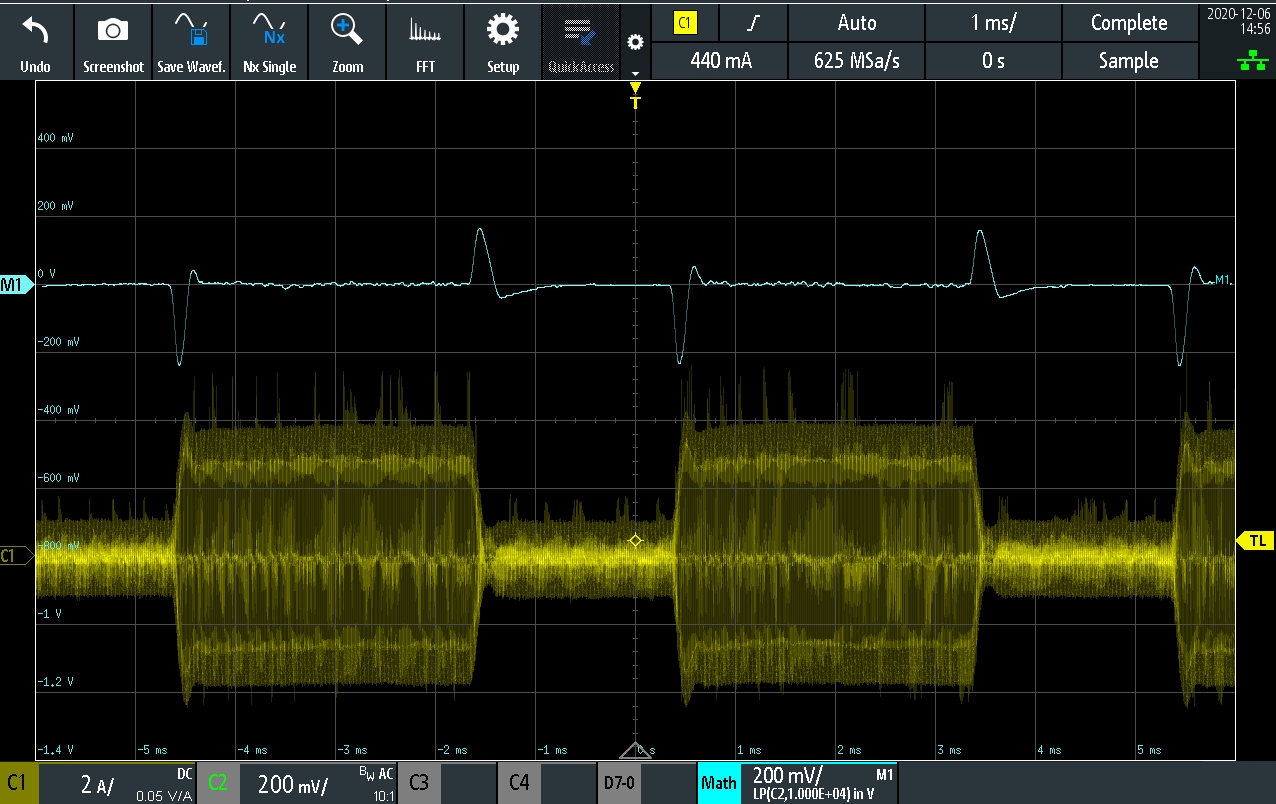Toggle the Math waveform button
This screenshot has width=1276, height=804.
[x=719, y=783]
